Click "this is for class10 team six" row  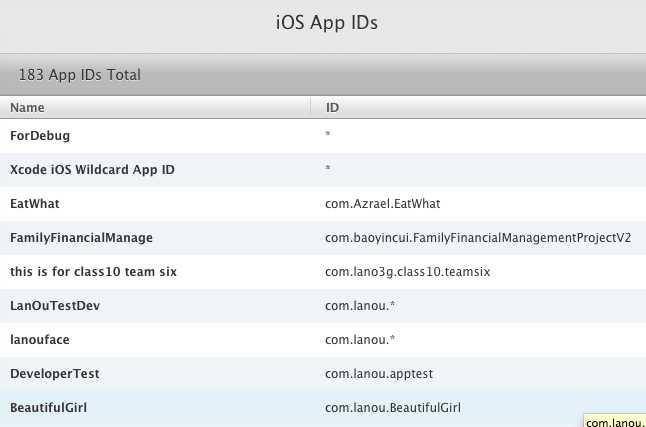pyautogui.click(x=92, y=271)
